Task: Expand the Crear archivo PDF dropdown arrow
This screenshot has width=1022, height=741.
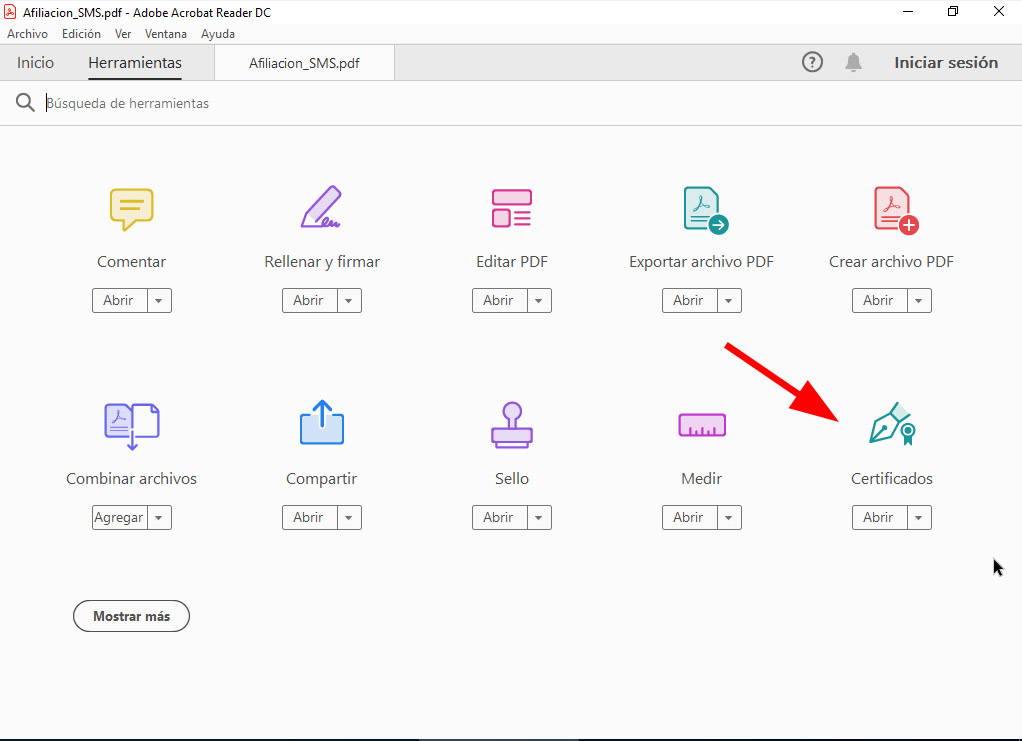Action: [x=919, y=300]
